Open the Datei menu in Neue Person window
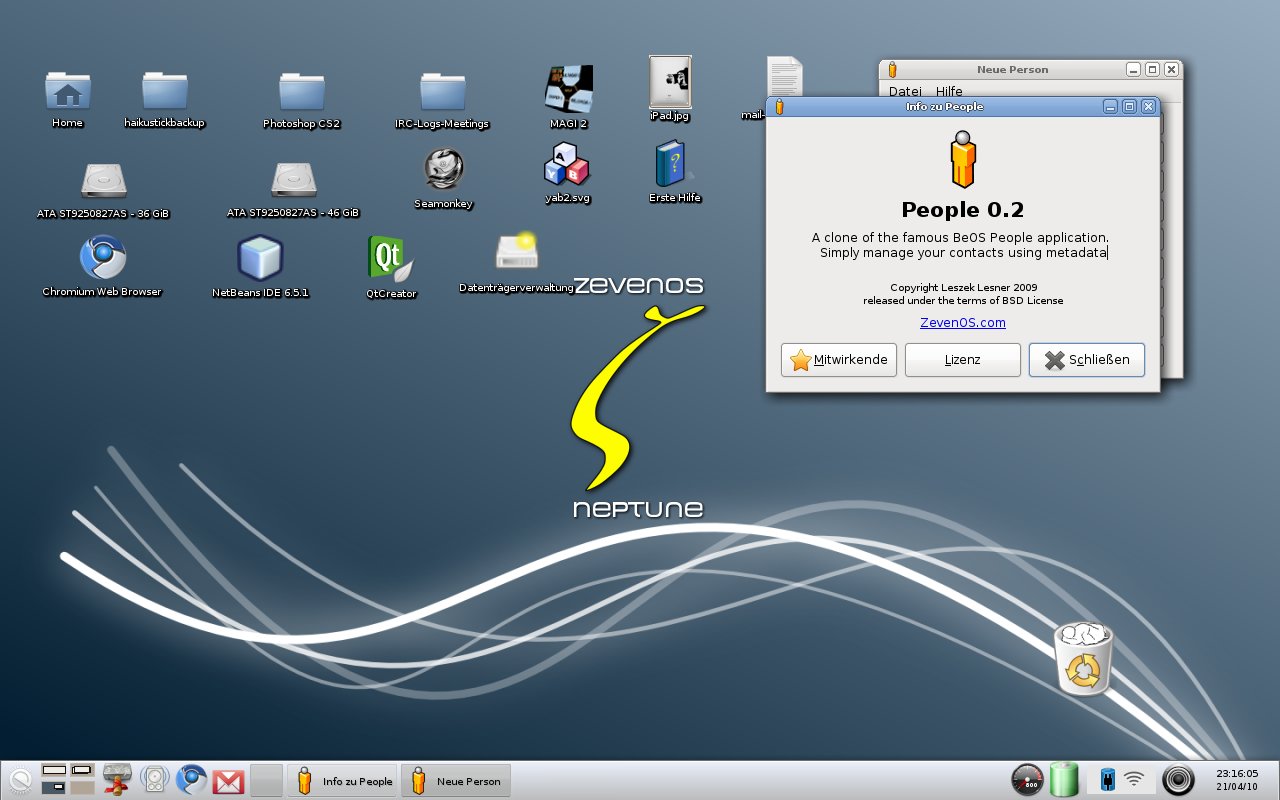This screenshot has width=1280, height=800. click(905, 91)
